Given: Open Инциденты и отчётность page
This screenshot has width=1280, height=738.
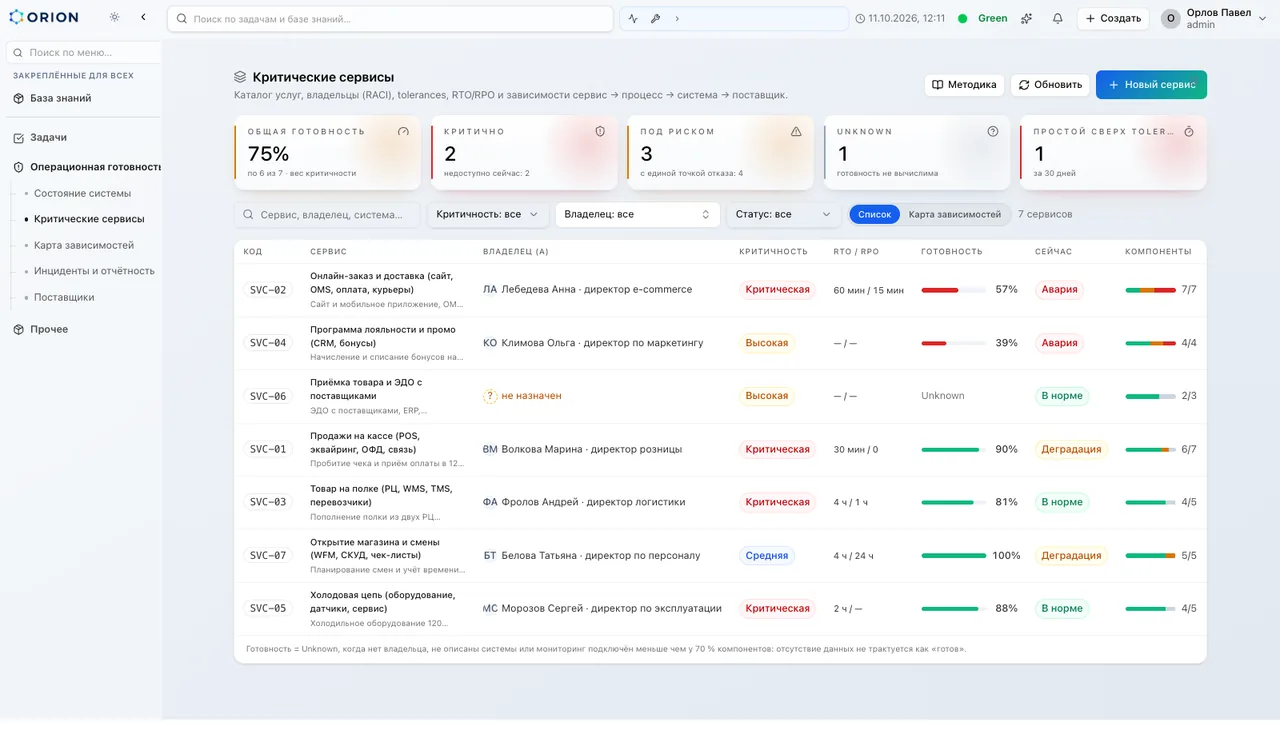Looking at the screenshot, I should point(94,271).
